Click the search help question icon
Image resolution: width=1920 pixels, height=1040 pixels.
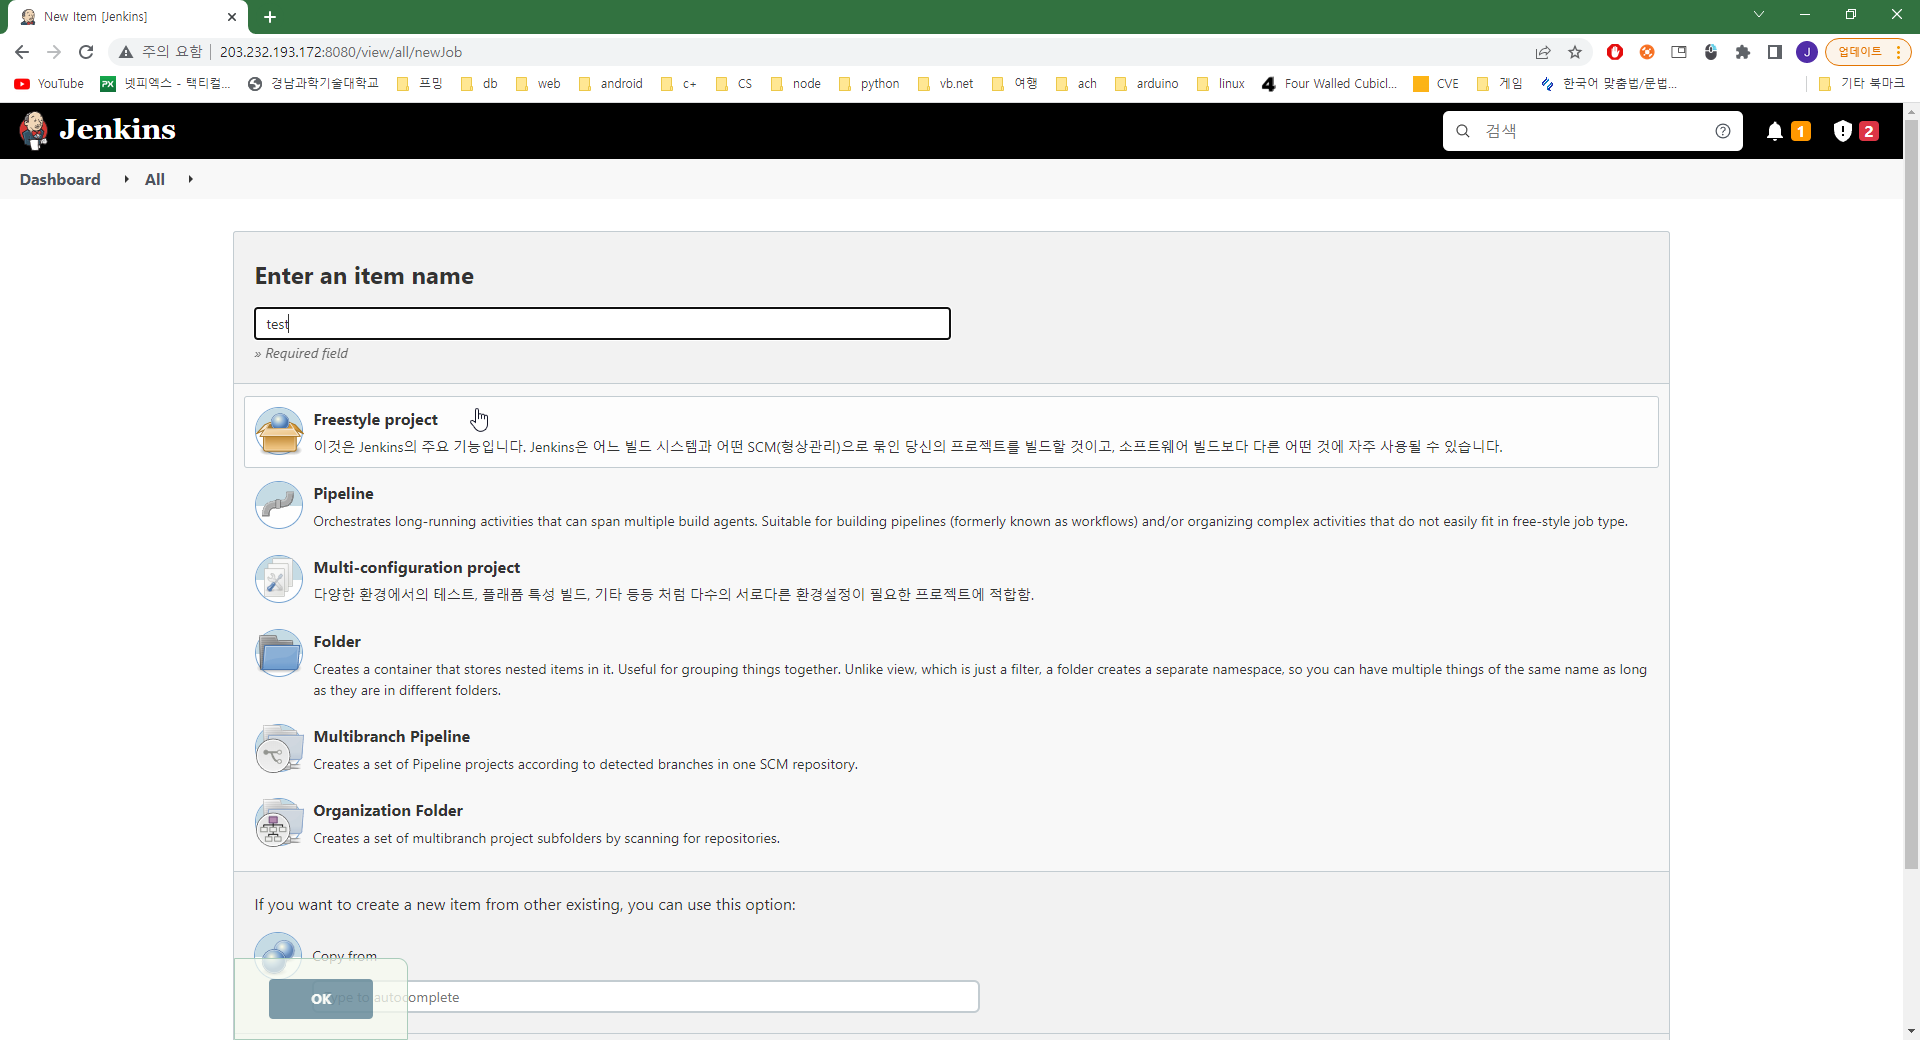(x=1722, y=131)
